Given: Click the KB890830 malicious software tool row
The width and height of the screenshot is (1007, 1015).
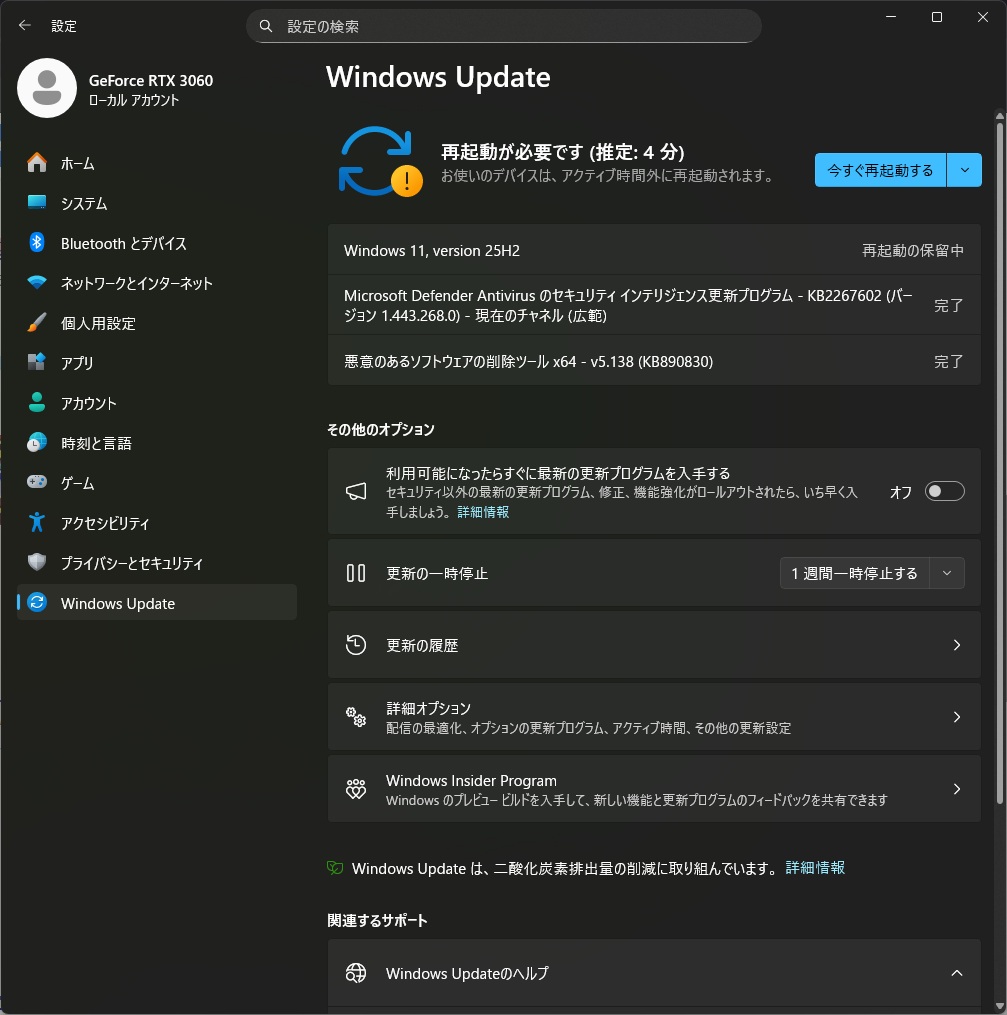Looking at the screenshot, I should 654,361.
